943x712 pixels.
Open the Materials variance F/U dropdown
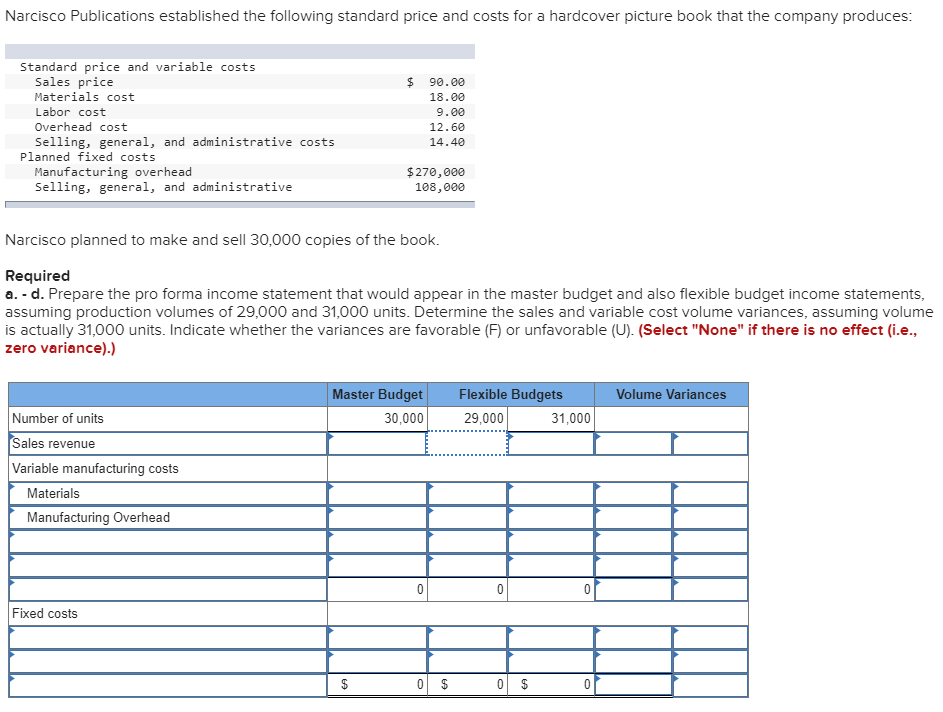click(x=710, y=493)
